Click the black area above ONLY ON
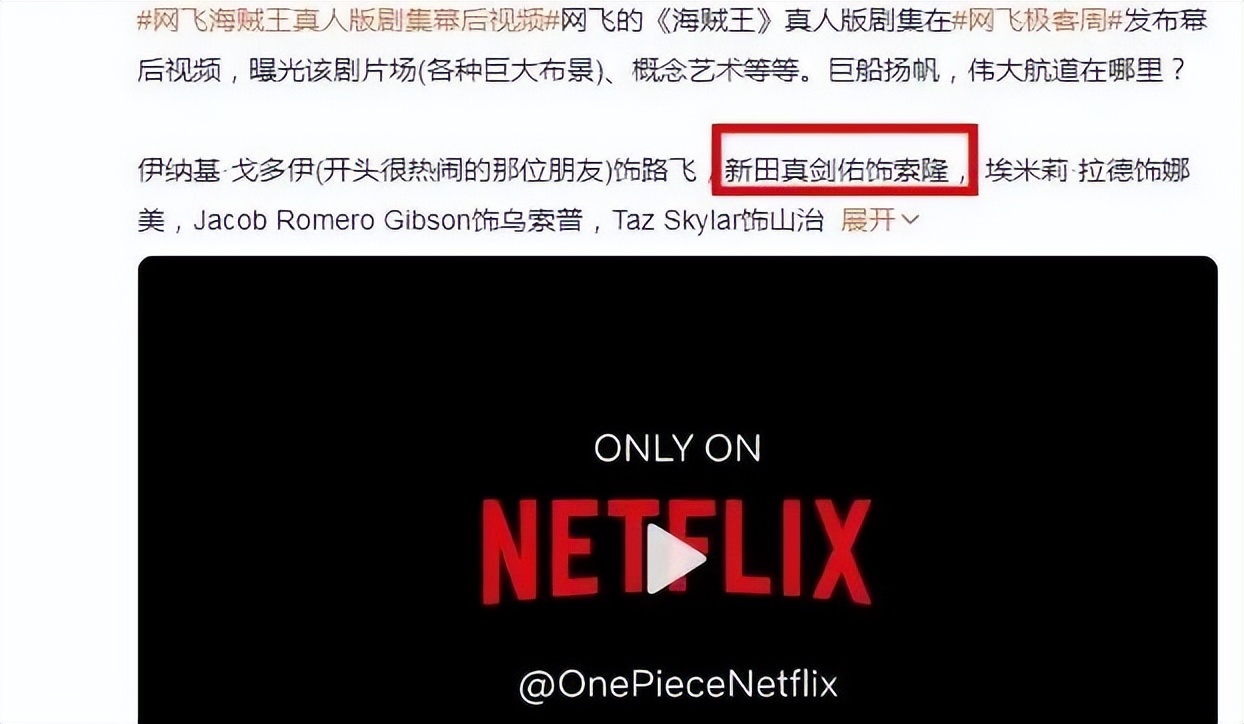 coord(677,340)
